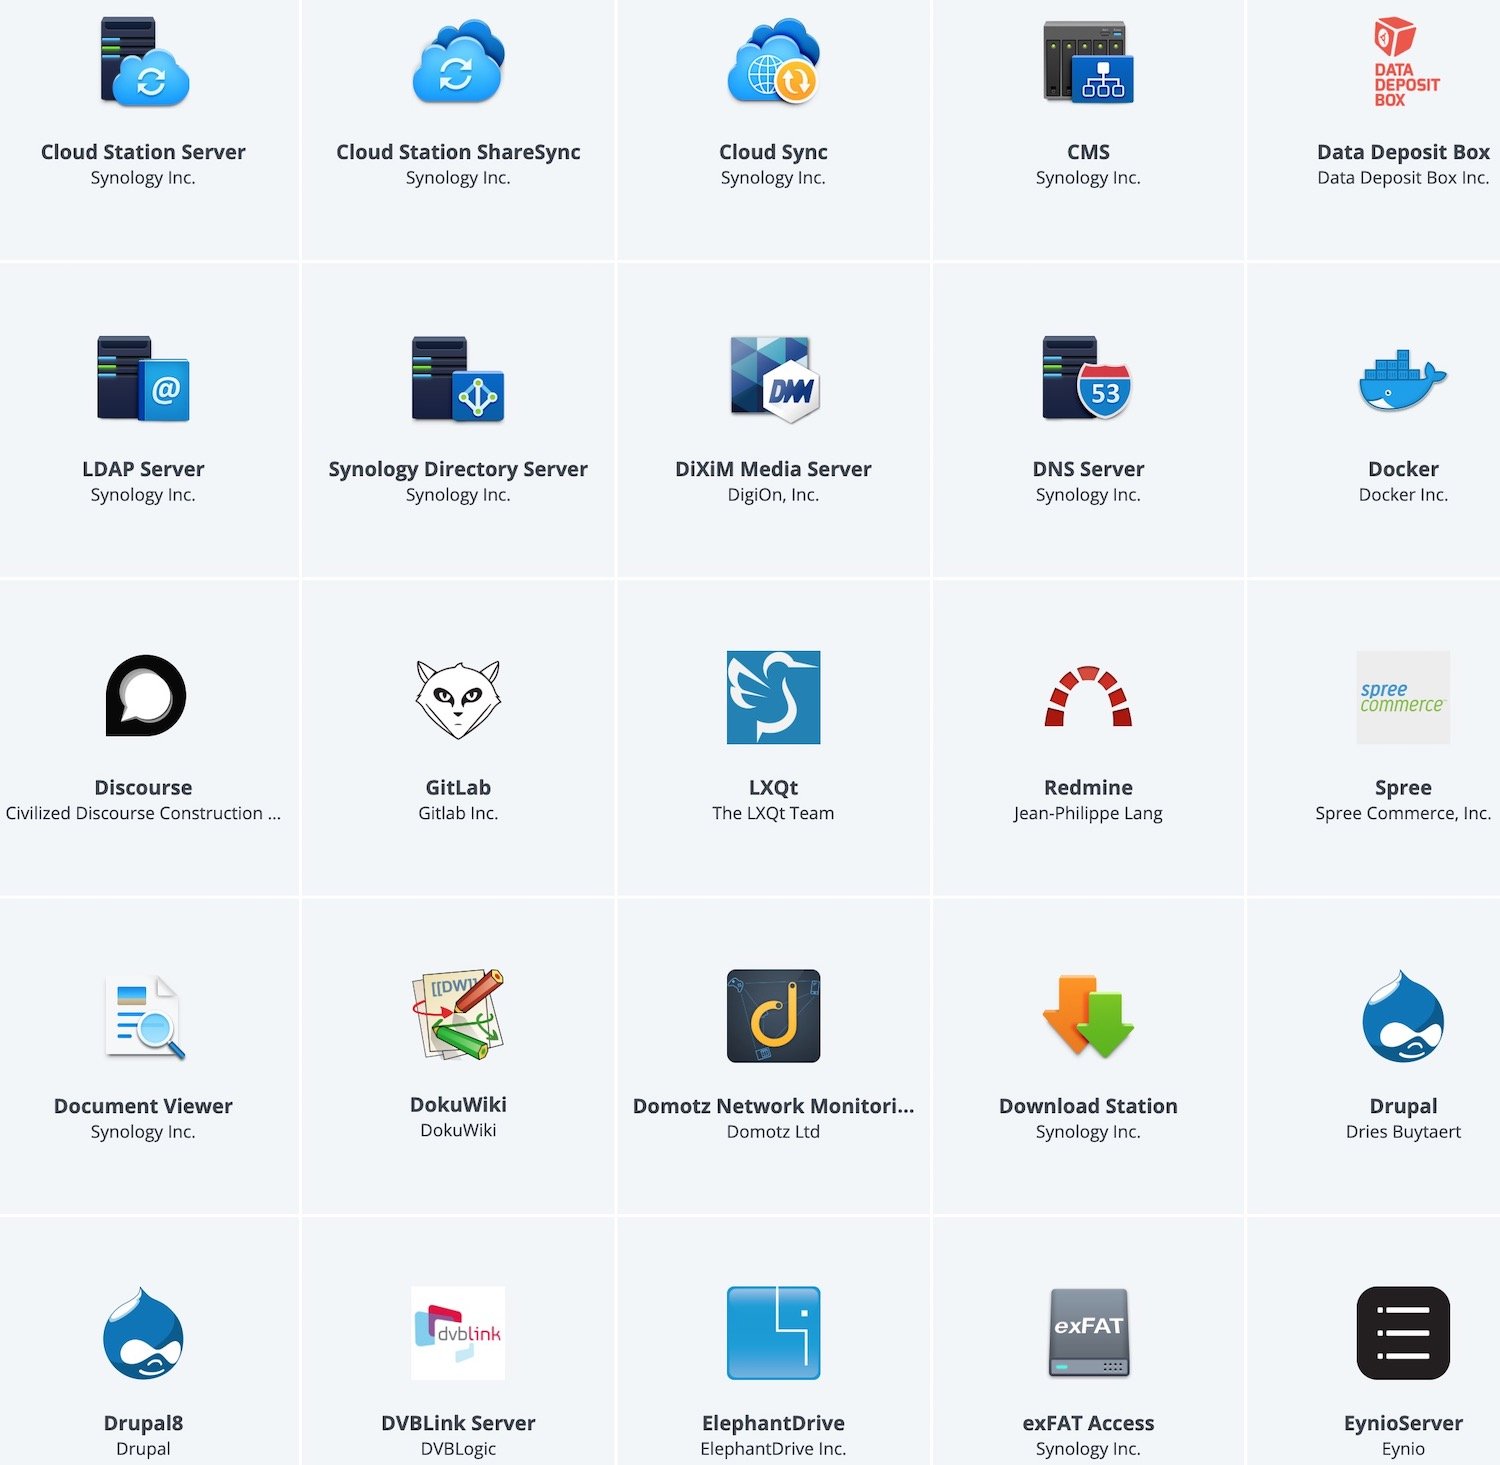1500x1465 pixels.
Task: Click the 'The LXQt Team' text
Action: 773,813
